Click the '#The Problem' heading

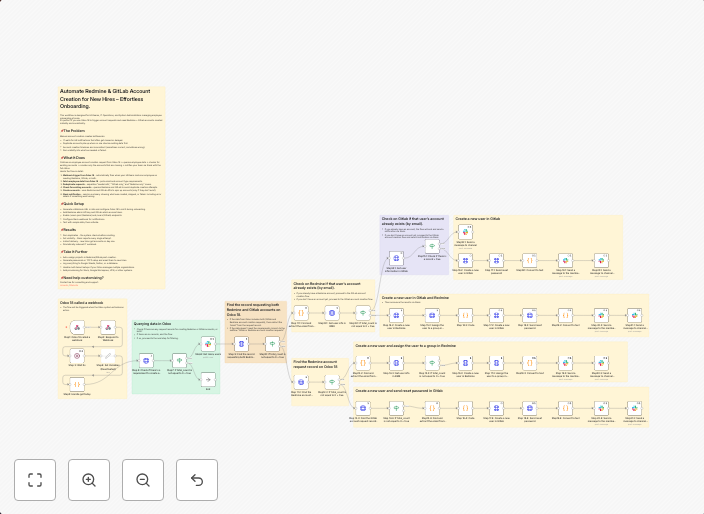73,131
